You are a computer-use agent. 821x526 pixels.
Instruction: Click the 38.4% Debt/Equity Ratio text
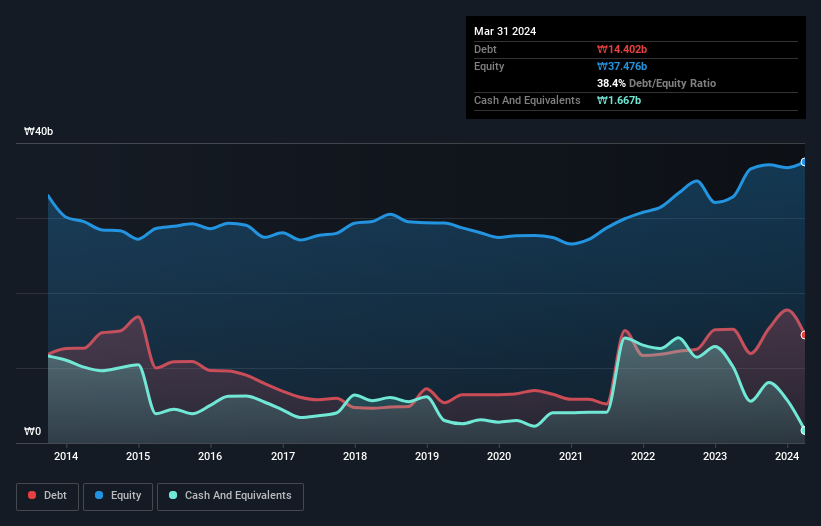(656, 83)
